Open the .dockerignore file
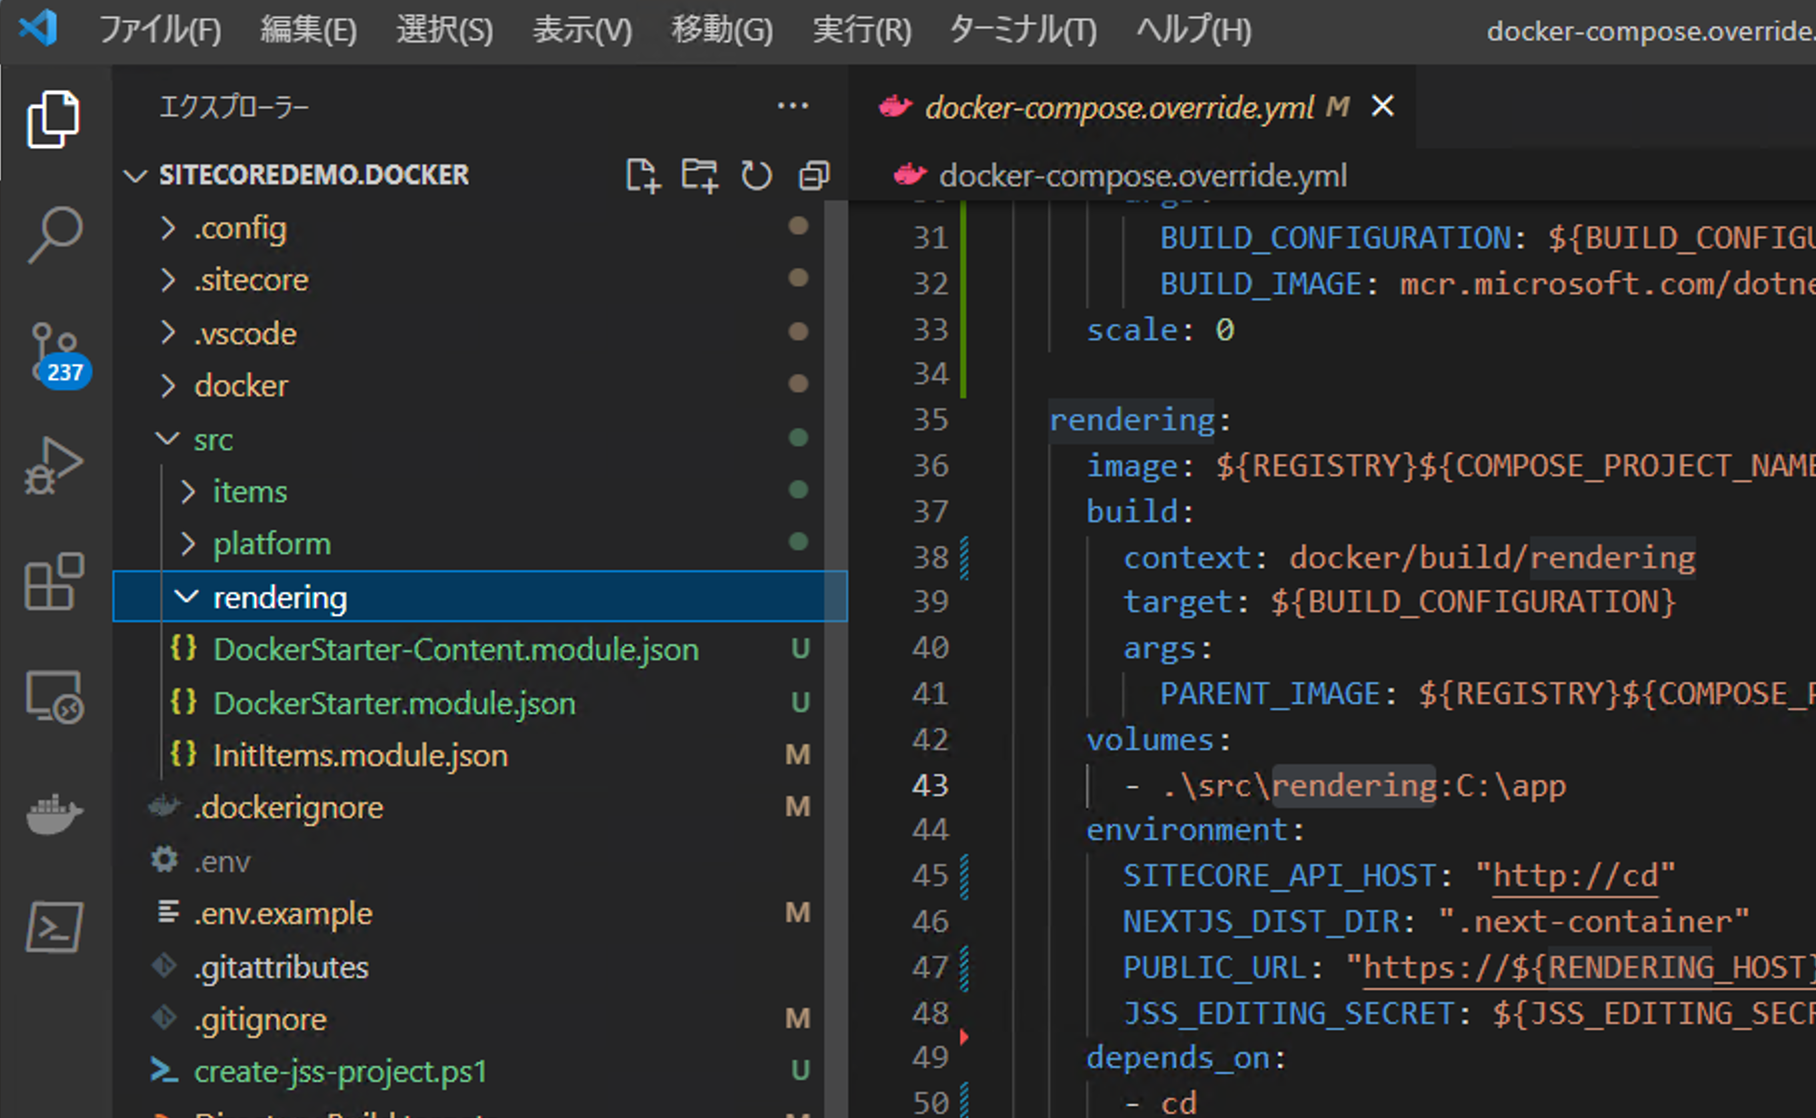1816x1118 pixels. 288,807
